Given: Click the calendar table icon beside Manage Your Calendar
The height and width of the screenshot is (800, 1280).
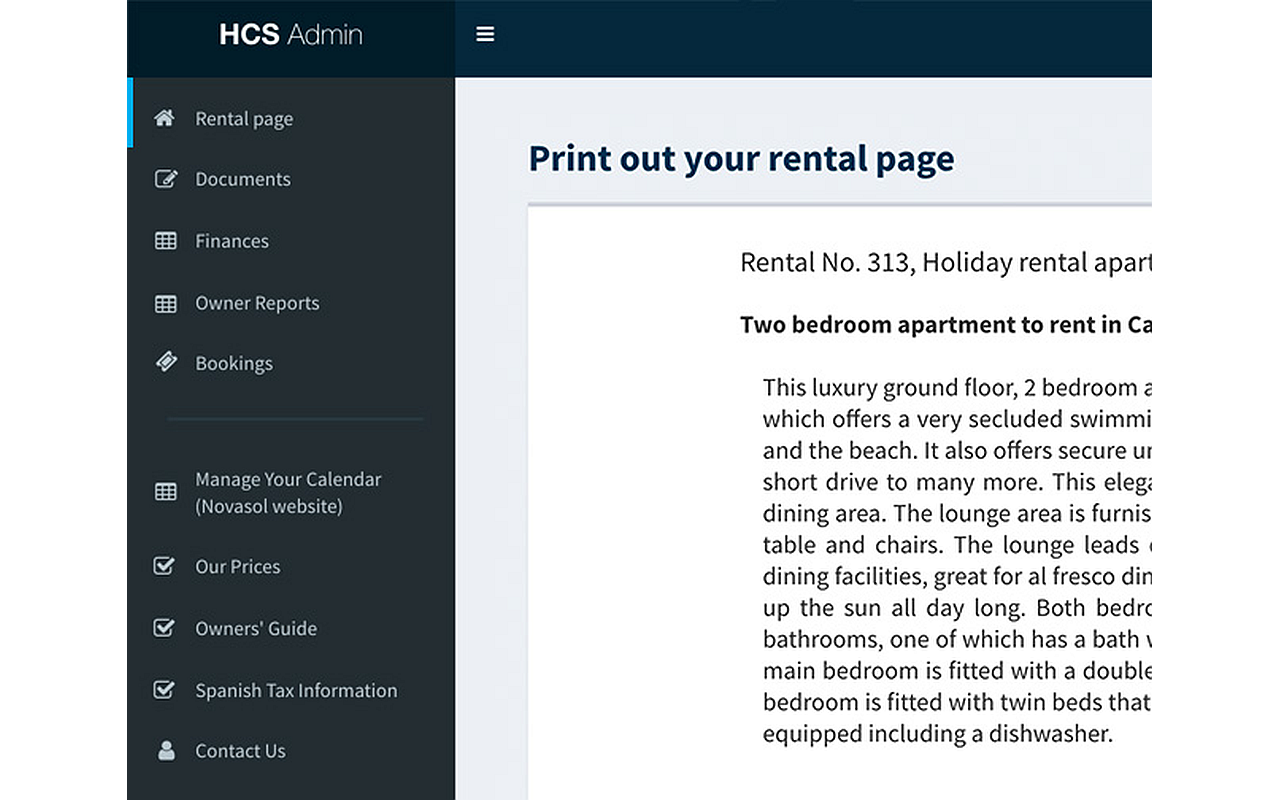Looking at the screenshot, I should [166, 492].
